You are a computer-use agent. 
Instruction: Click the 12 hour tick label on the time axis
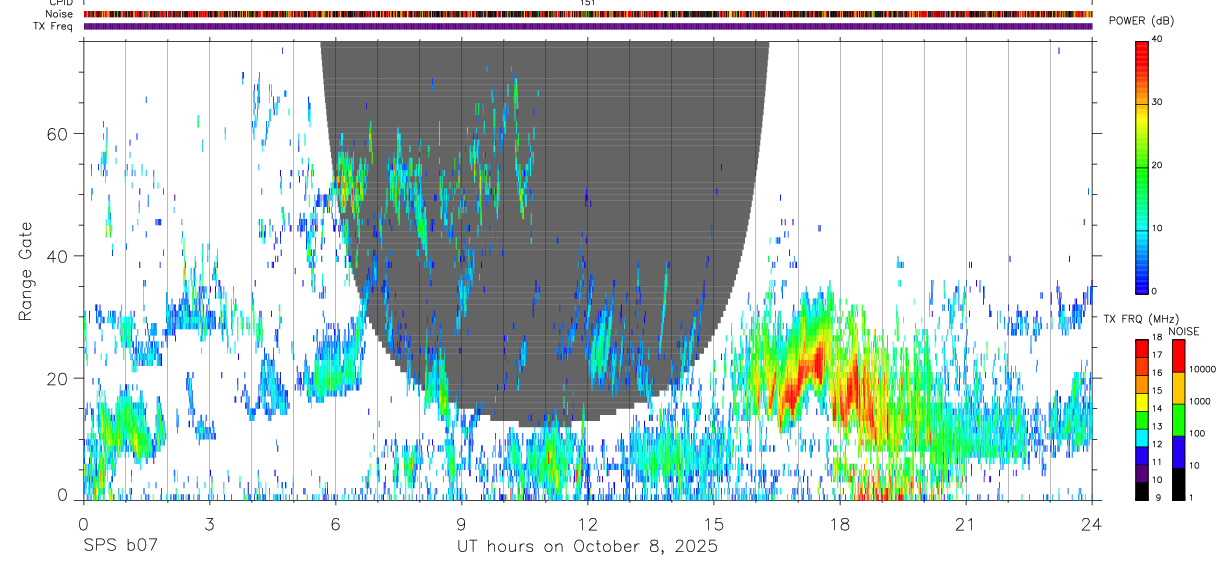click(x=588, y=524)
